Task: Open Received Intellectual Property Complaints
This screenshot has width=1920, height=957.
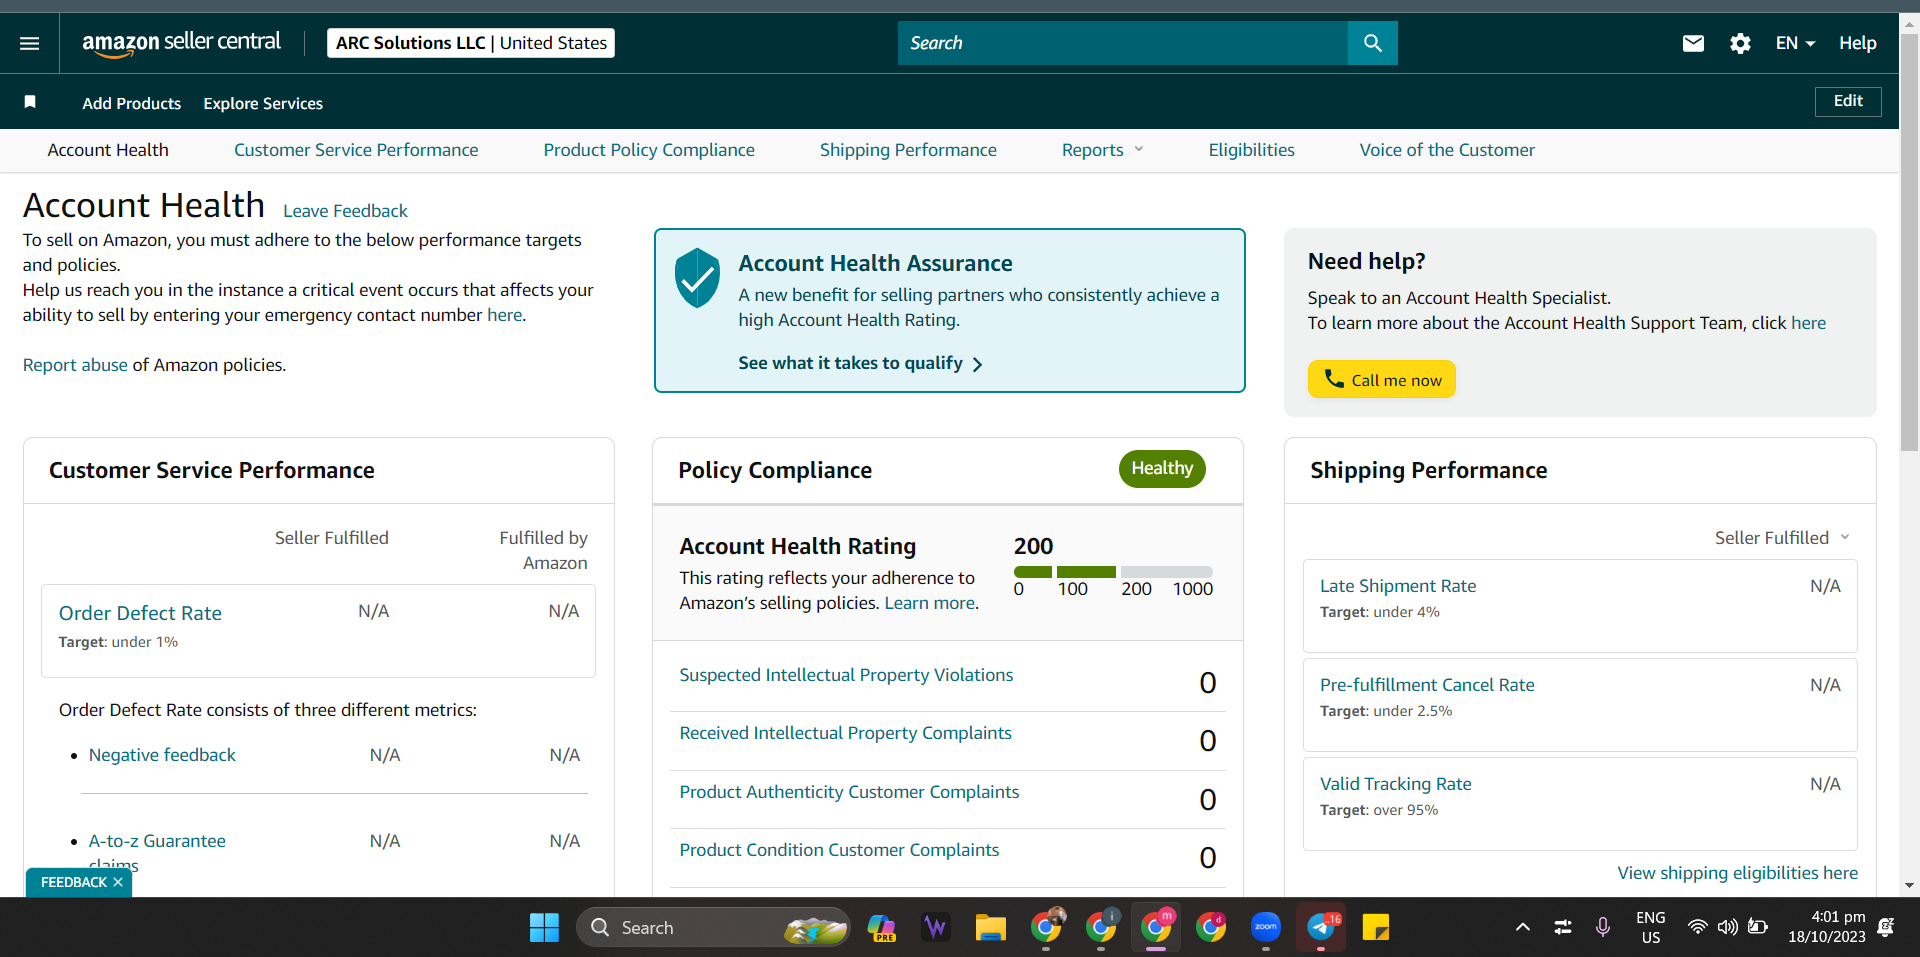Action: pos(845,733)
